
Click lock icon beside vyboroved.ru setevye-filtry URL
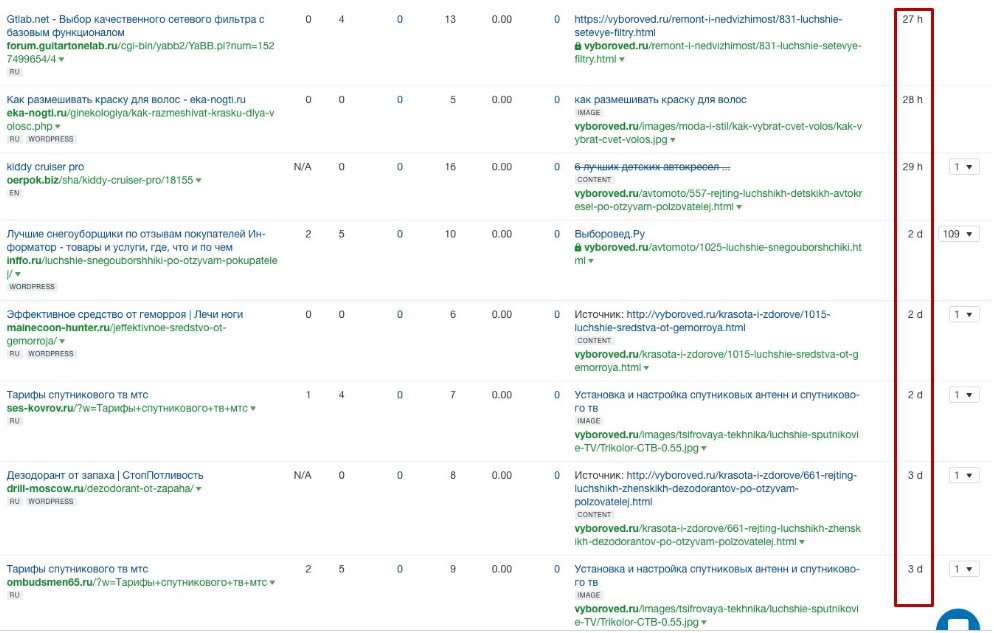click(578, 46)
